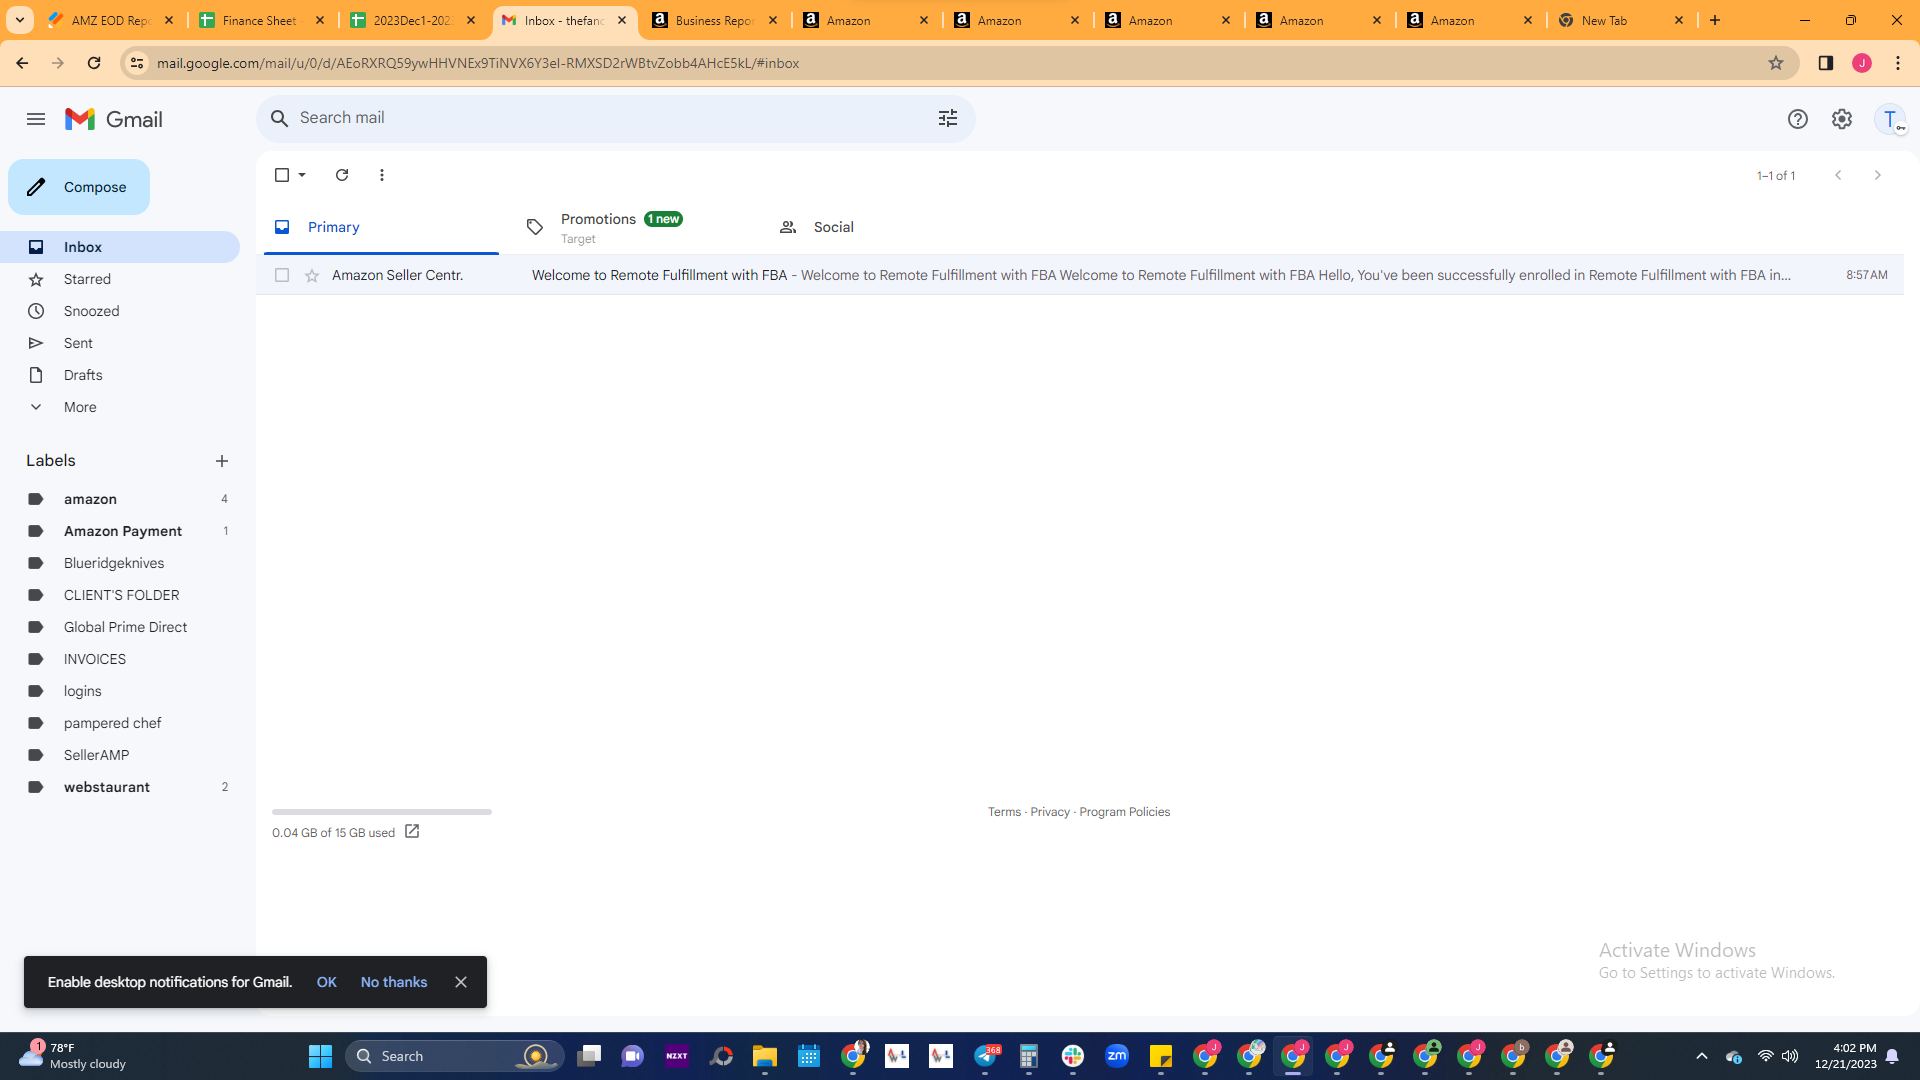
Task: Open the Sent folder
Action: [x=120, y=343]
